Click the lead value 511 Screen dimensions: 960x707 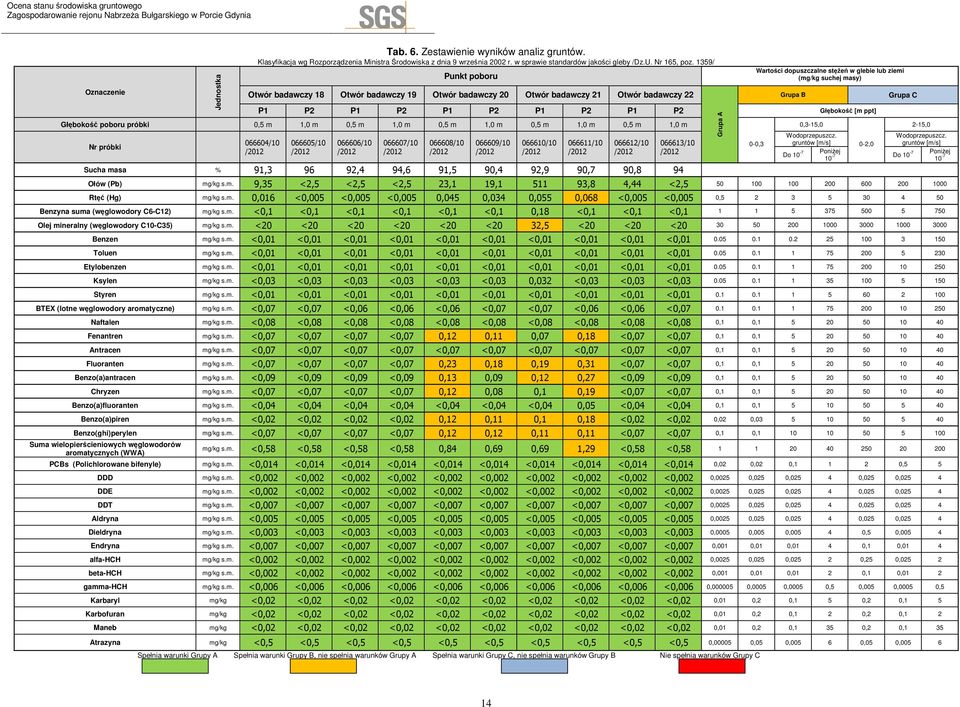click(539, 184)
